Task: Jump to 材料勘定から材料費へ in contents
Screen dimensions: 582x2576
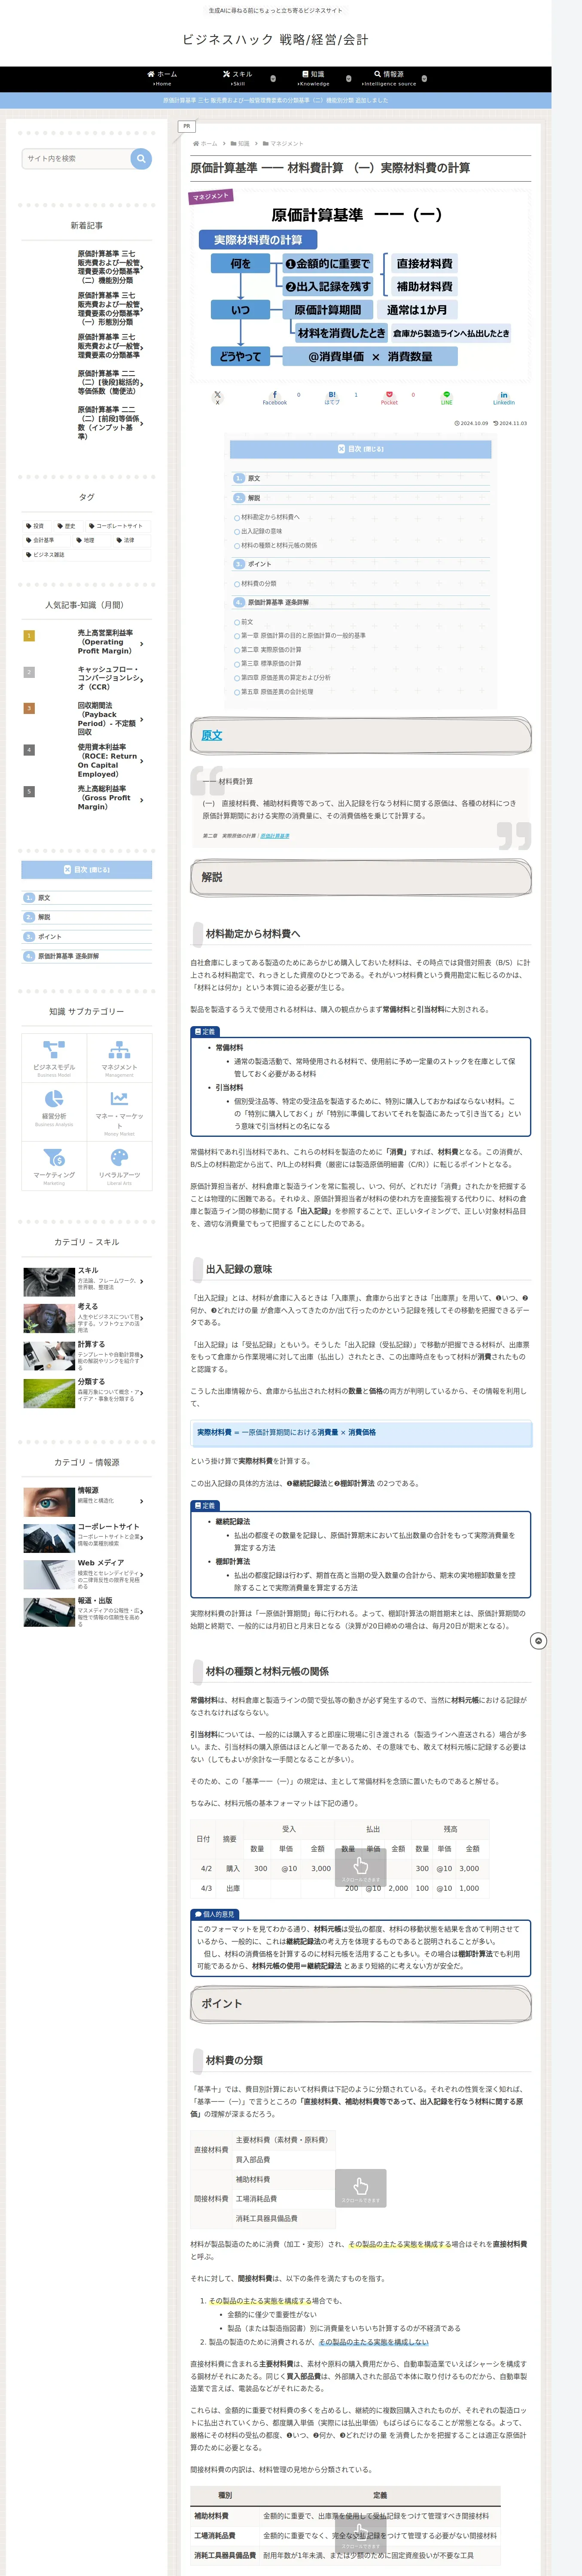Action: pyautogui.click(x=270, y=517)
